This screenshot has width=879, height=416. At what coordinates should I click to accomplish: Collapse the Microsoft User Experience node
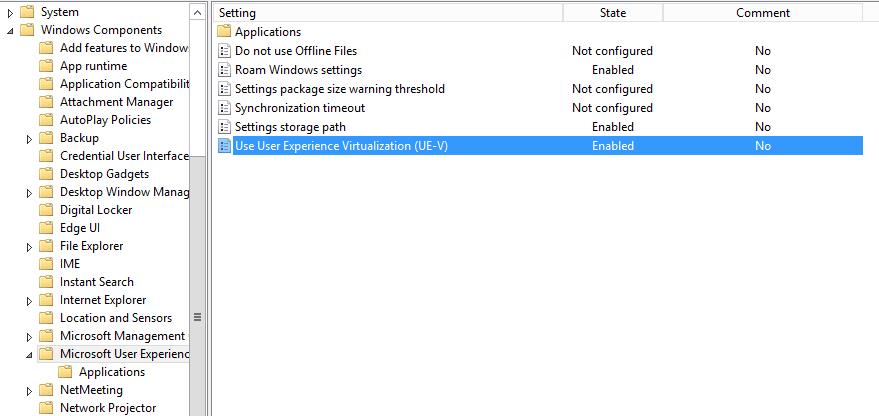[x=30, y=355]
